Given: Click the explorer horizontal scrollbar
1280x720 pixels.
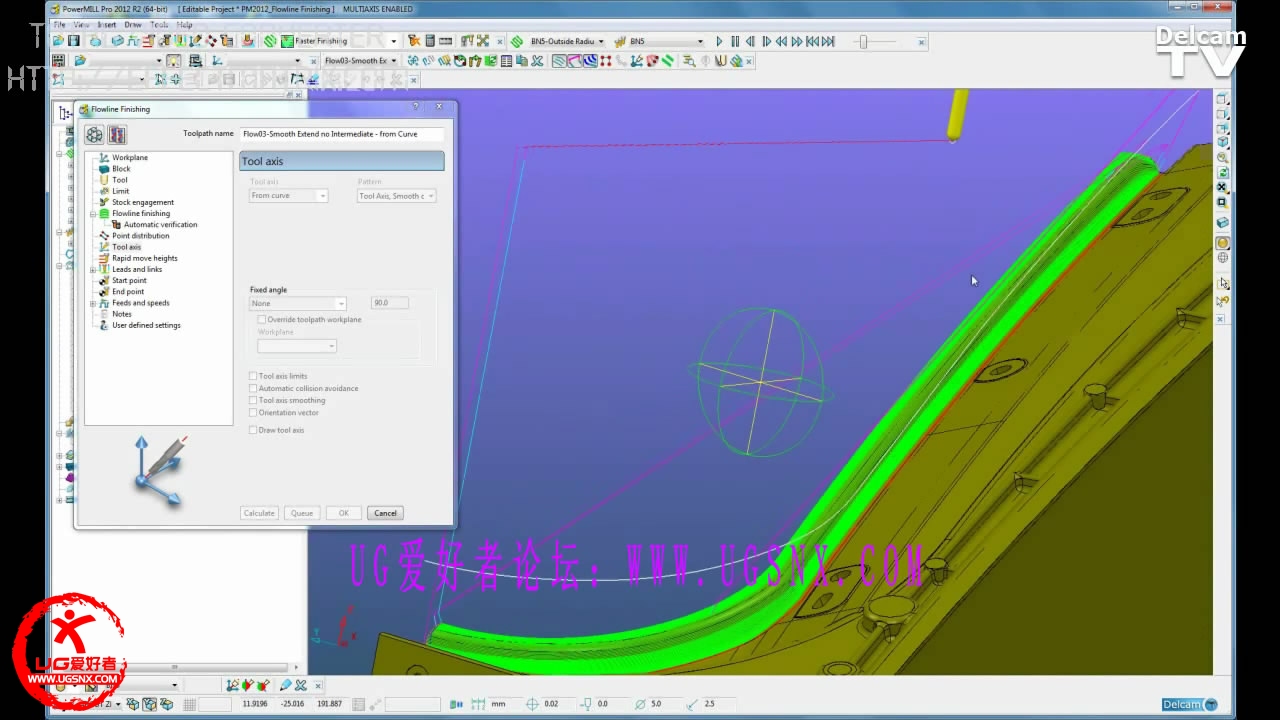Looking at the screenshot, I should [x=175, y=667].
